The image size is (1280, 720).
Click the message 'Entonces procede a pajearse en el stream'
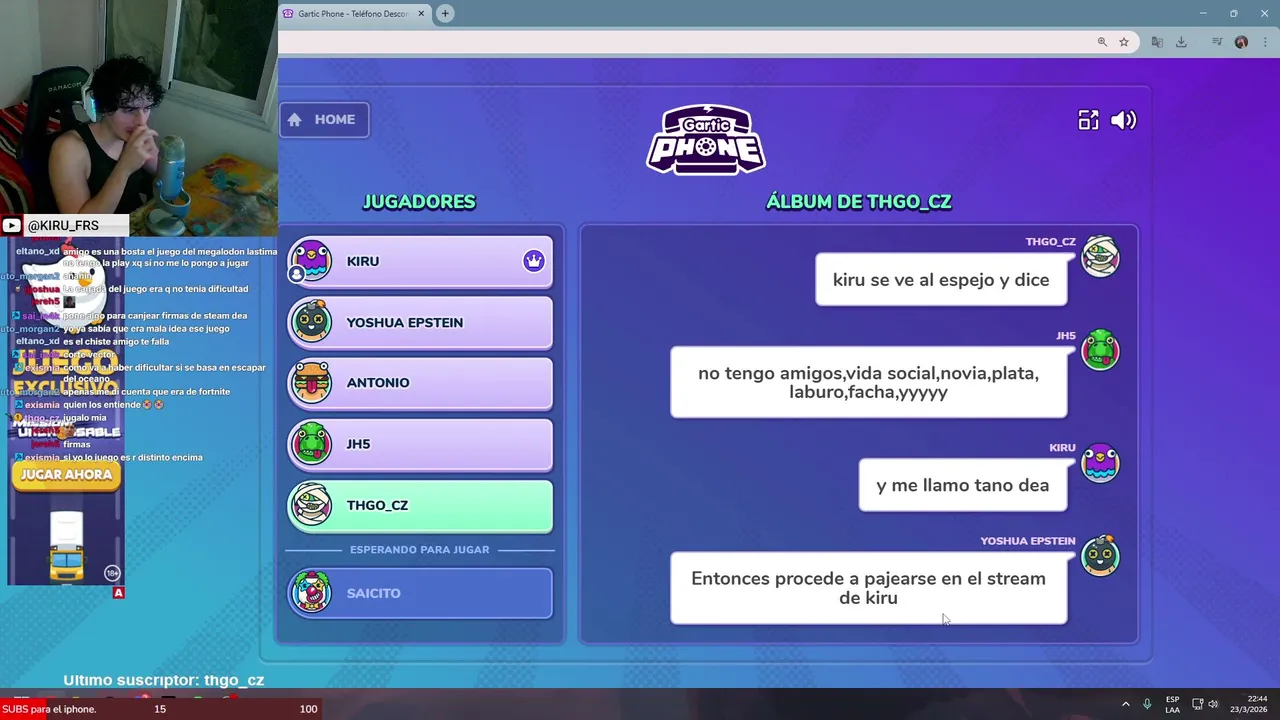(x=868, y=588)
